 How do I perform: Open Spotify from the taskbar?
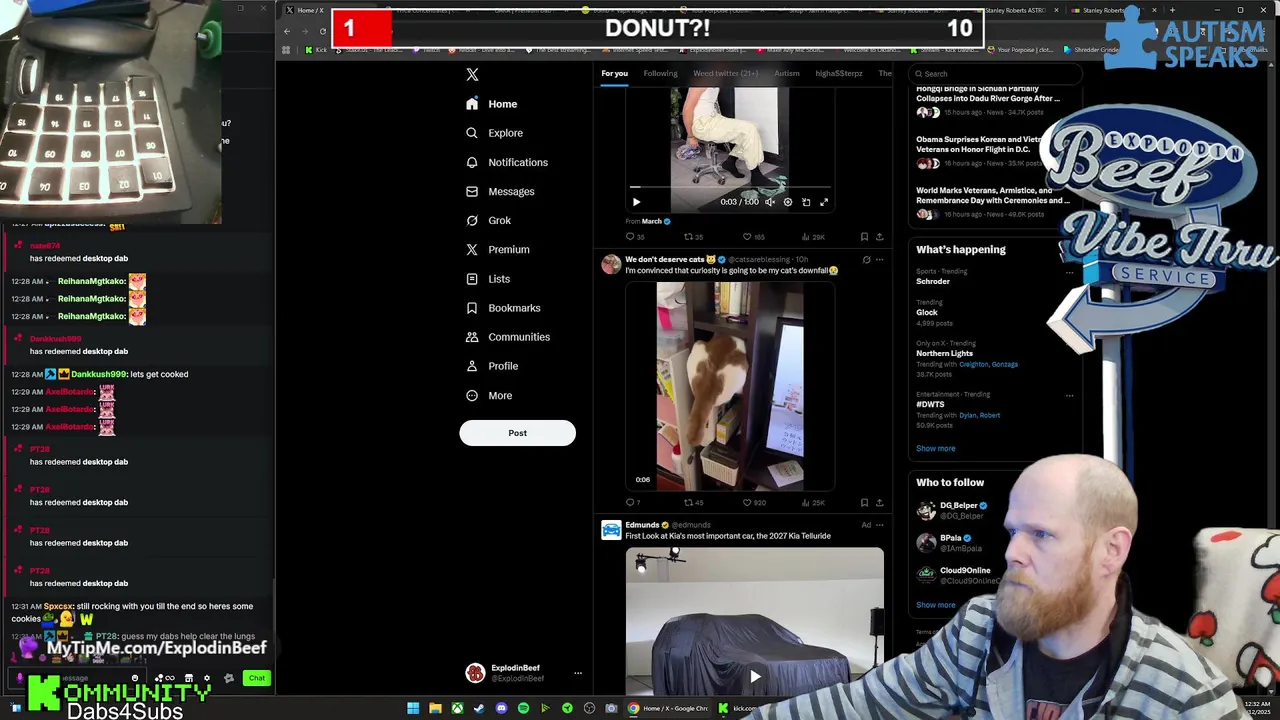tap(523, 708)
